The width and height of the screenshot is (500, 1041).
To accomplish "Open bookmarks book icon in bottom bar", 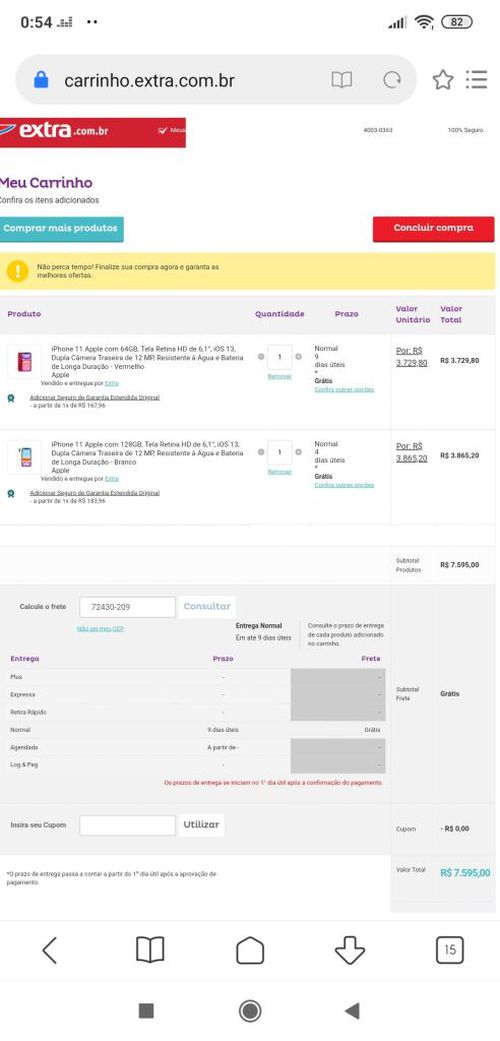I will [150, 950].
